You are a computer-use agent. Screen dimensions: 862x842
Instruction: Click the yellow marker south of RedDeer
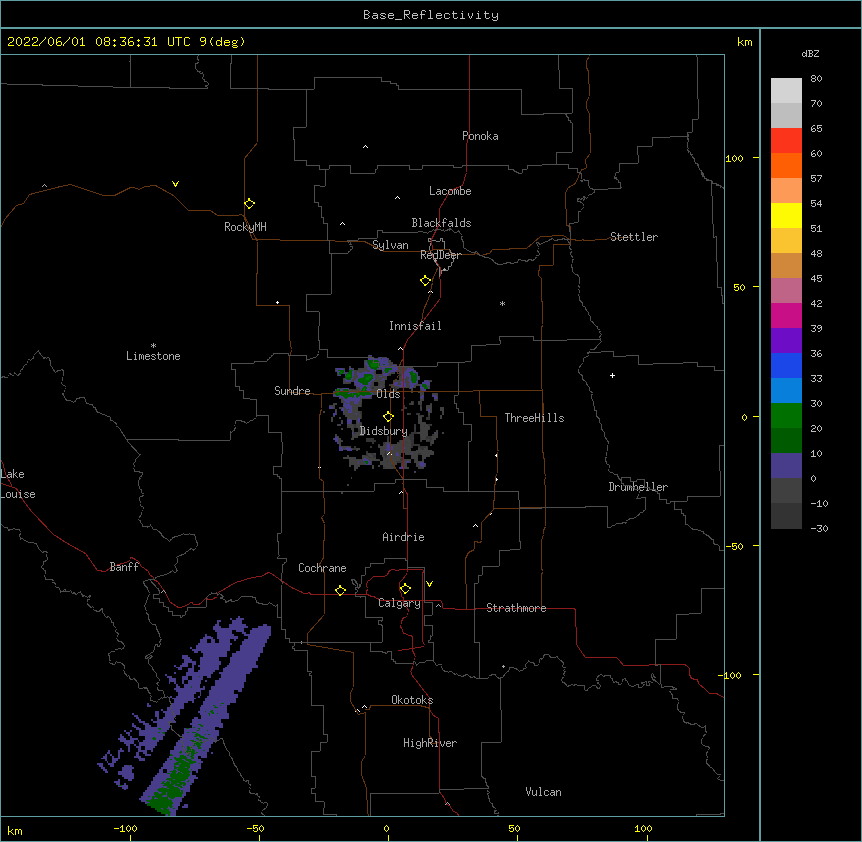[x=425, y=280]
